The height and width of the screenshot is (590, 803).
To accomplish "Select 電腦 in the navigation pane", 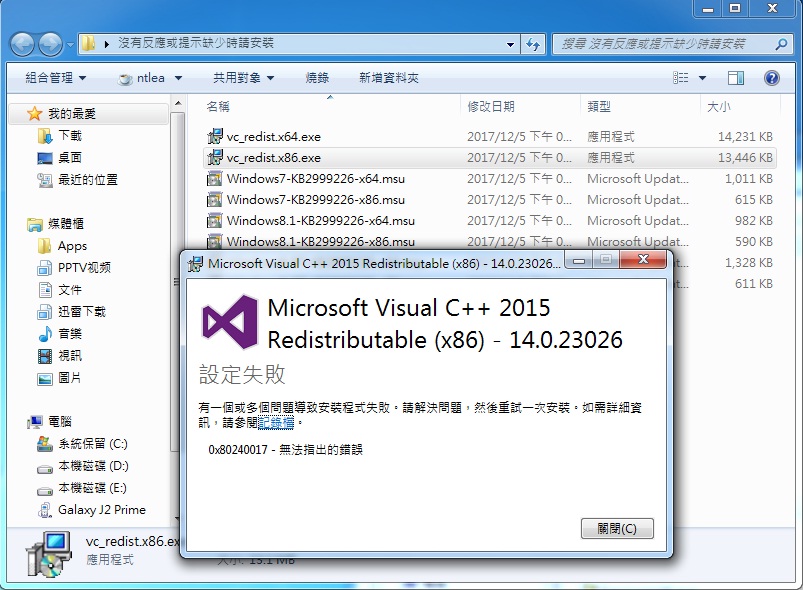I will tap(59, 422).
